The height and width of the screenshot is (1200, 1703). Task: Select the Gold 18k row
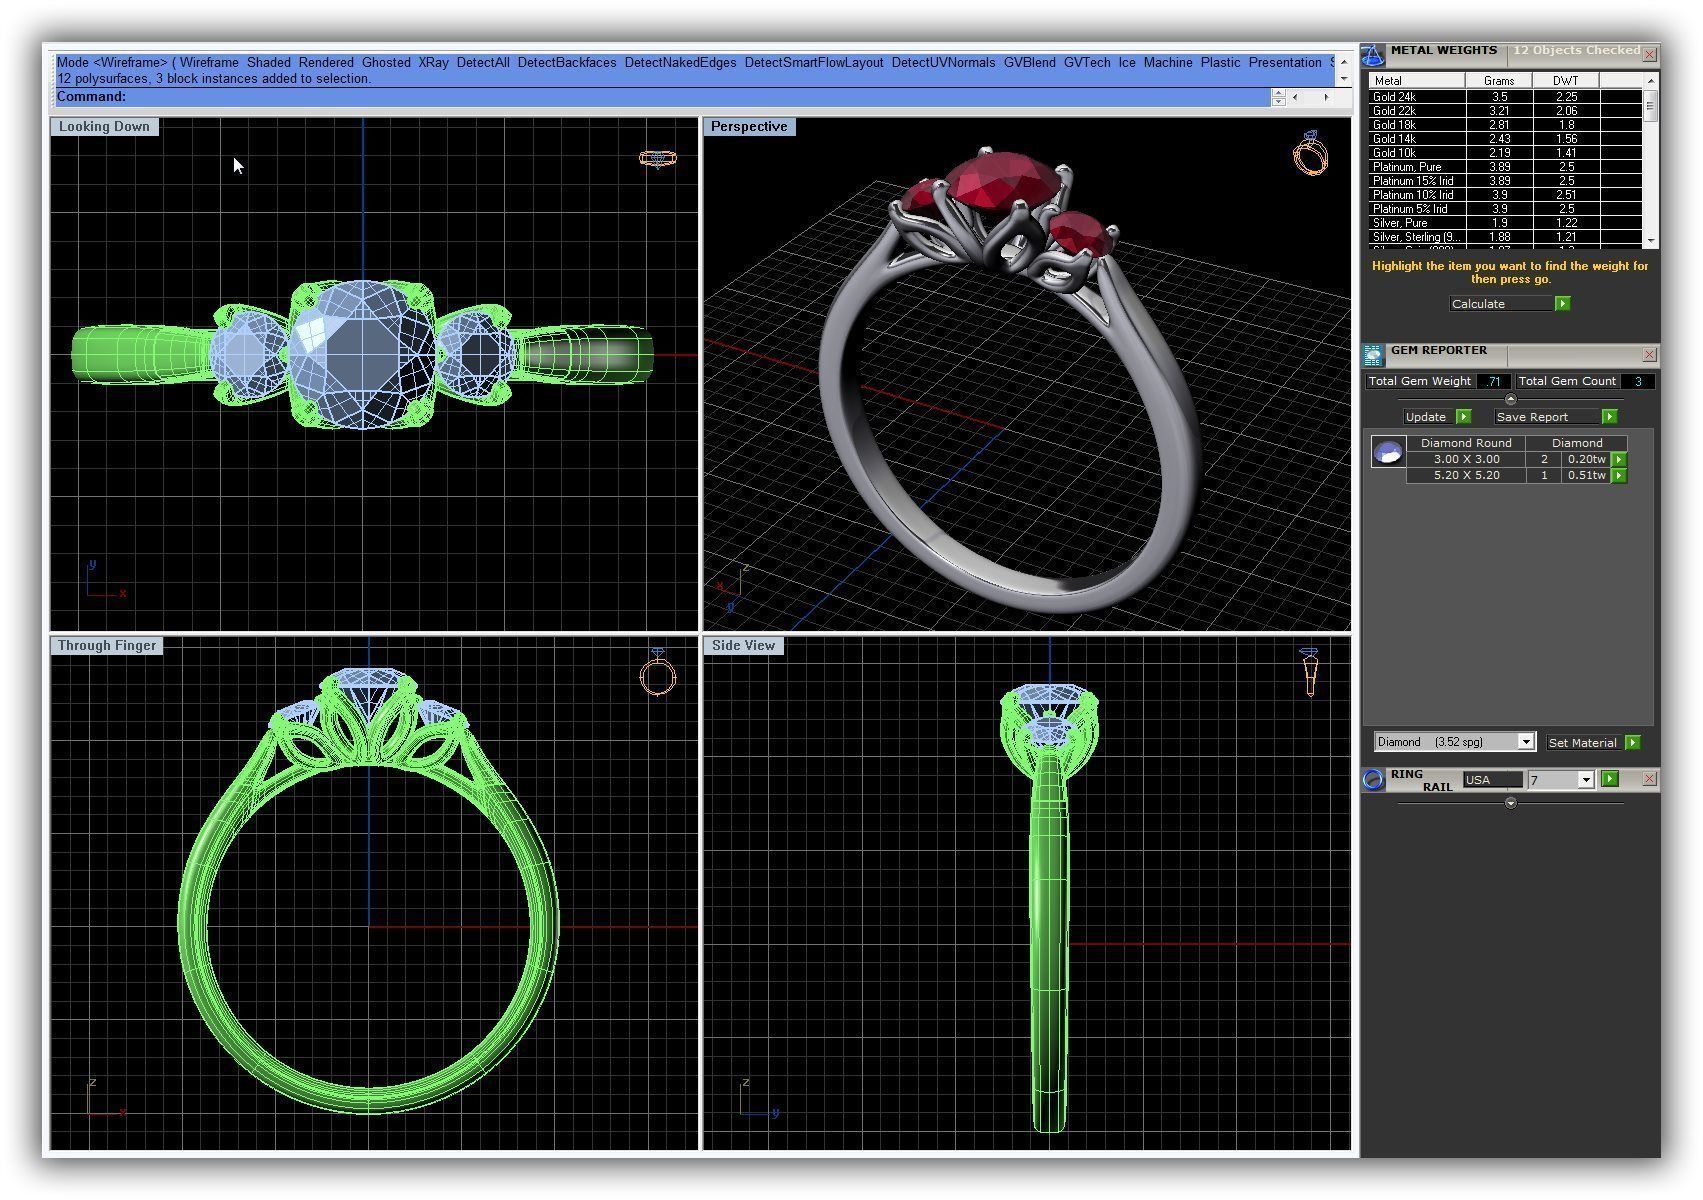tap(1505, 125)
